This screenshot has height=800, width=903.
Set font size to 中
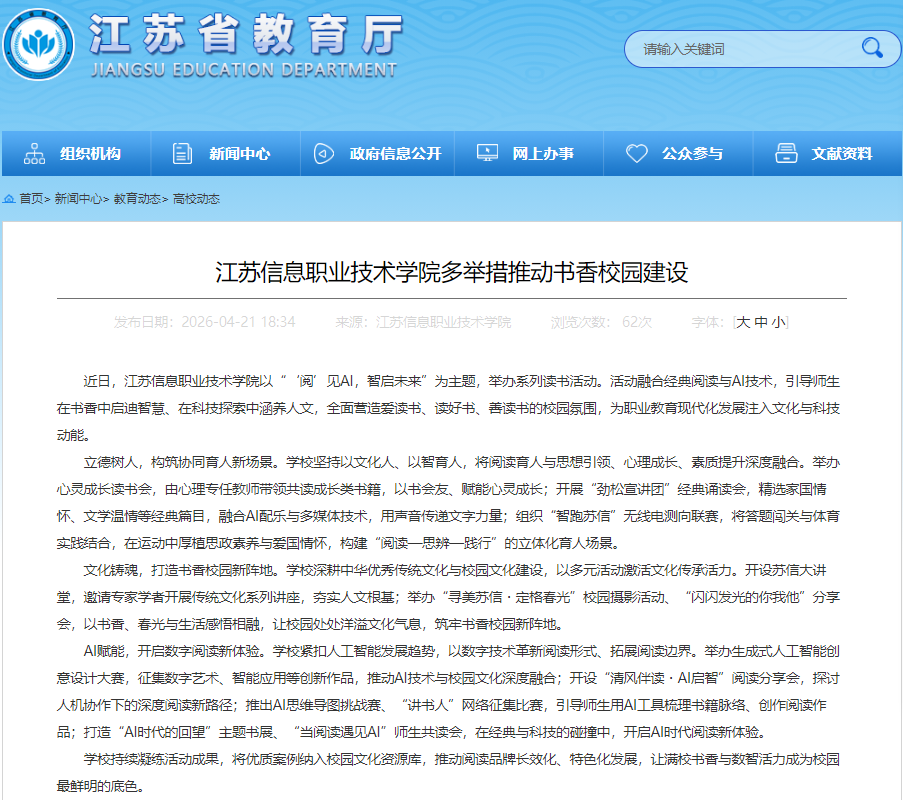point(761,322)
